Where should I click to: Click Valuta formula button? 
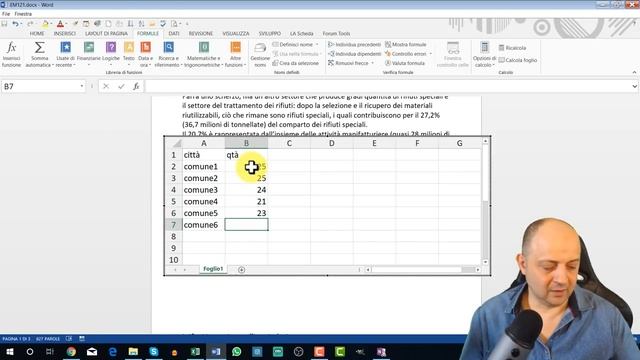405,63
